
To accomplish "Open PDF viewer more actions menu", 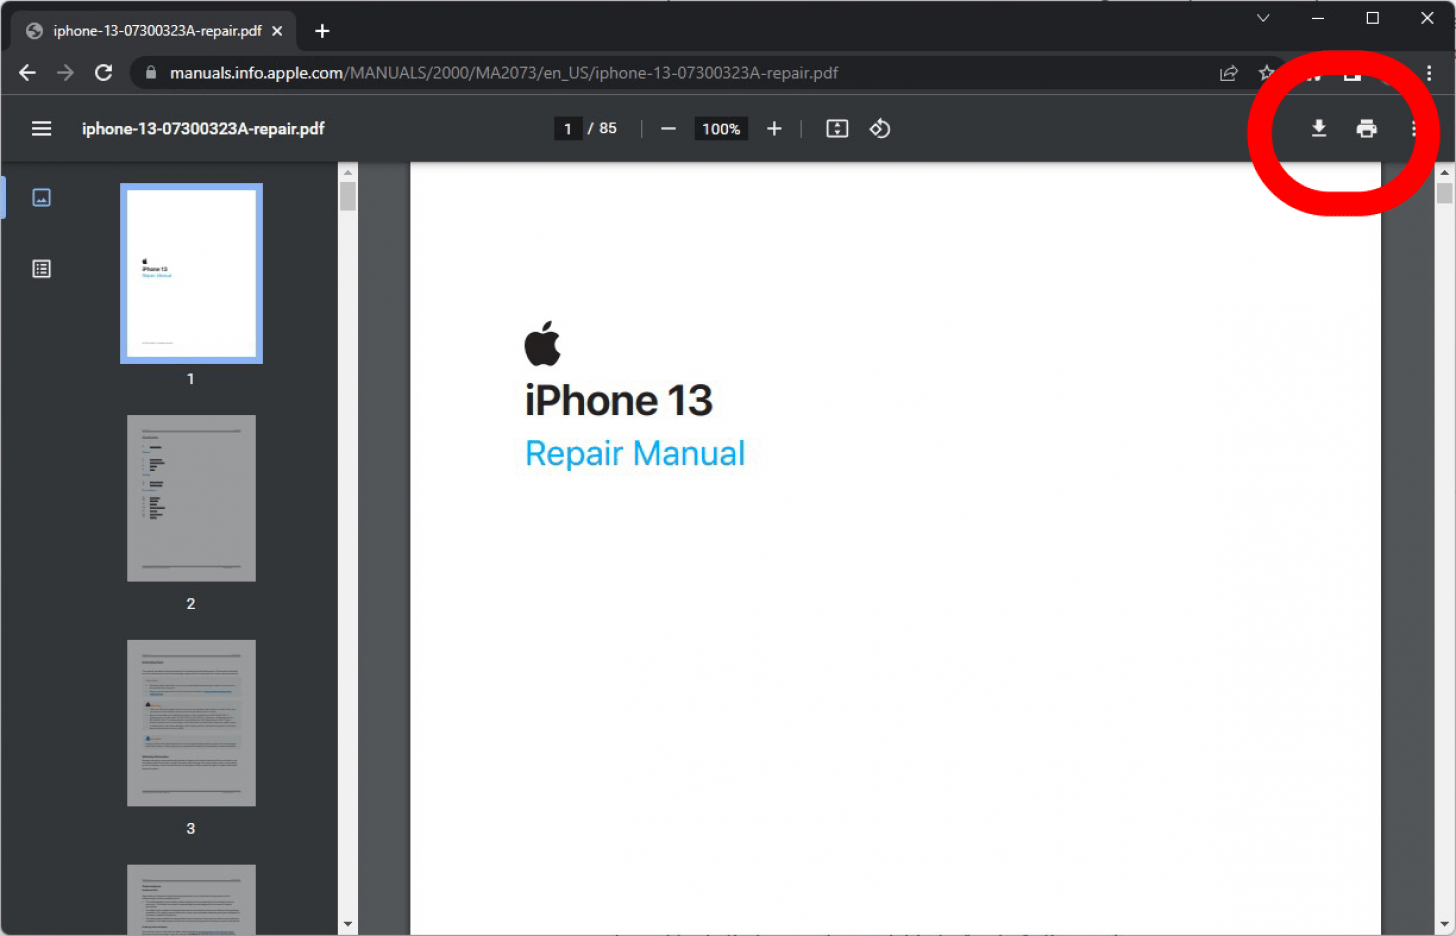I will (x=1413, y=129).
